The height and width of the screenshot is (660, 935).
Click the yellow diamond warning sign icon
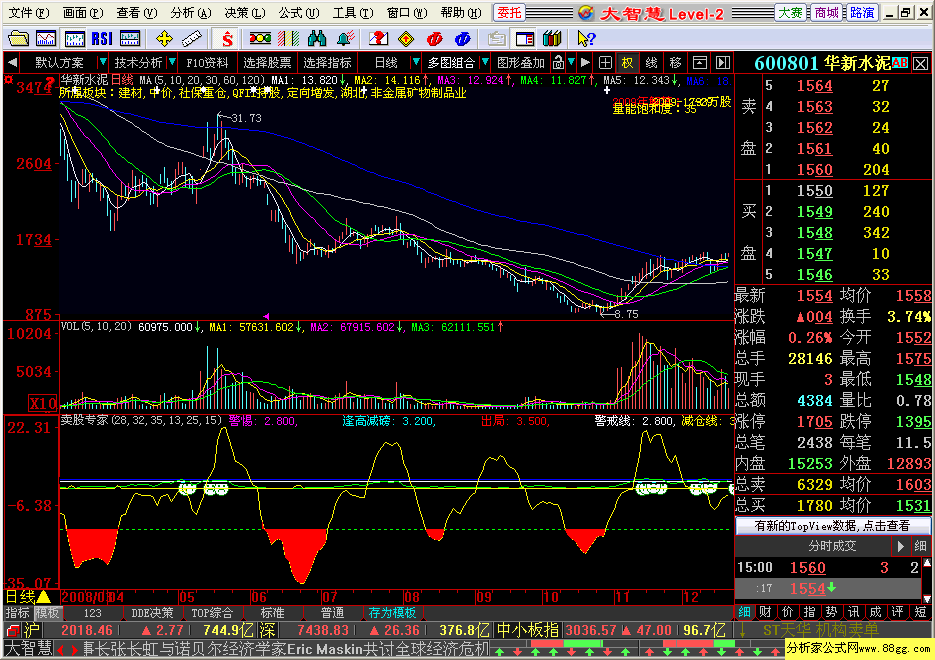406,39
